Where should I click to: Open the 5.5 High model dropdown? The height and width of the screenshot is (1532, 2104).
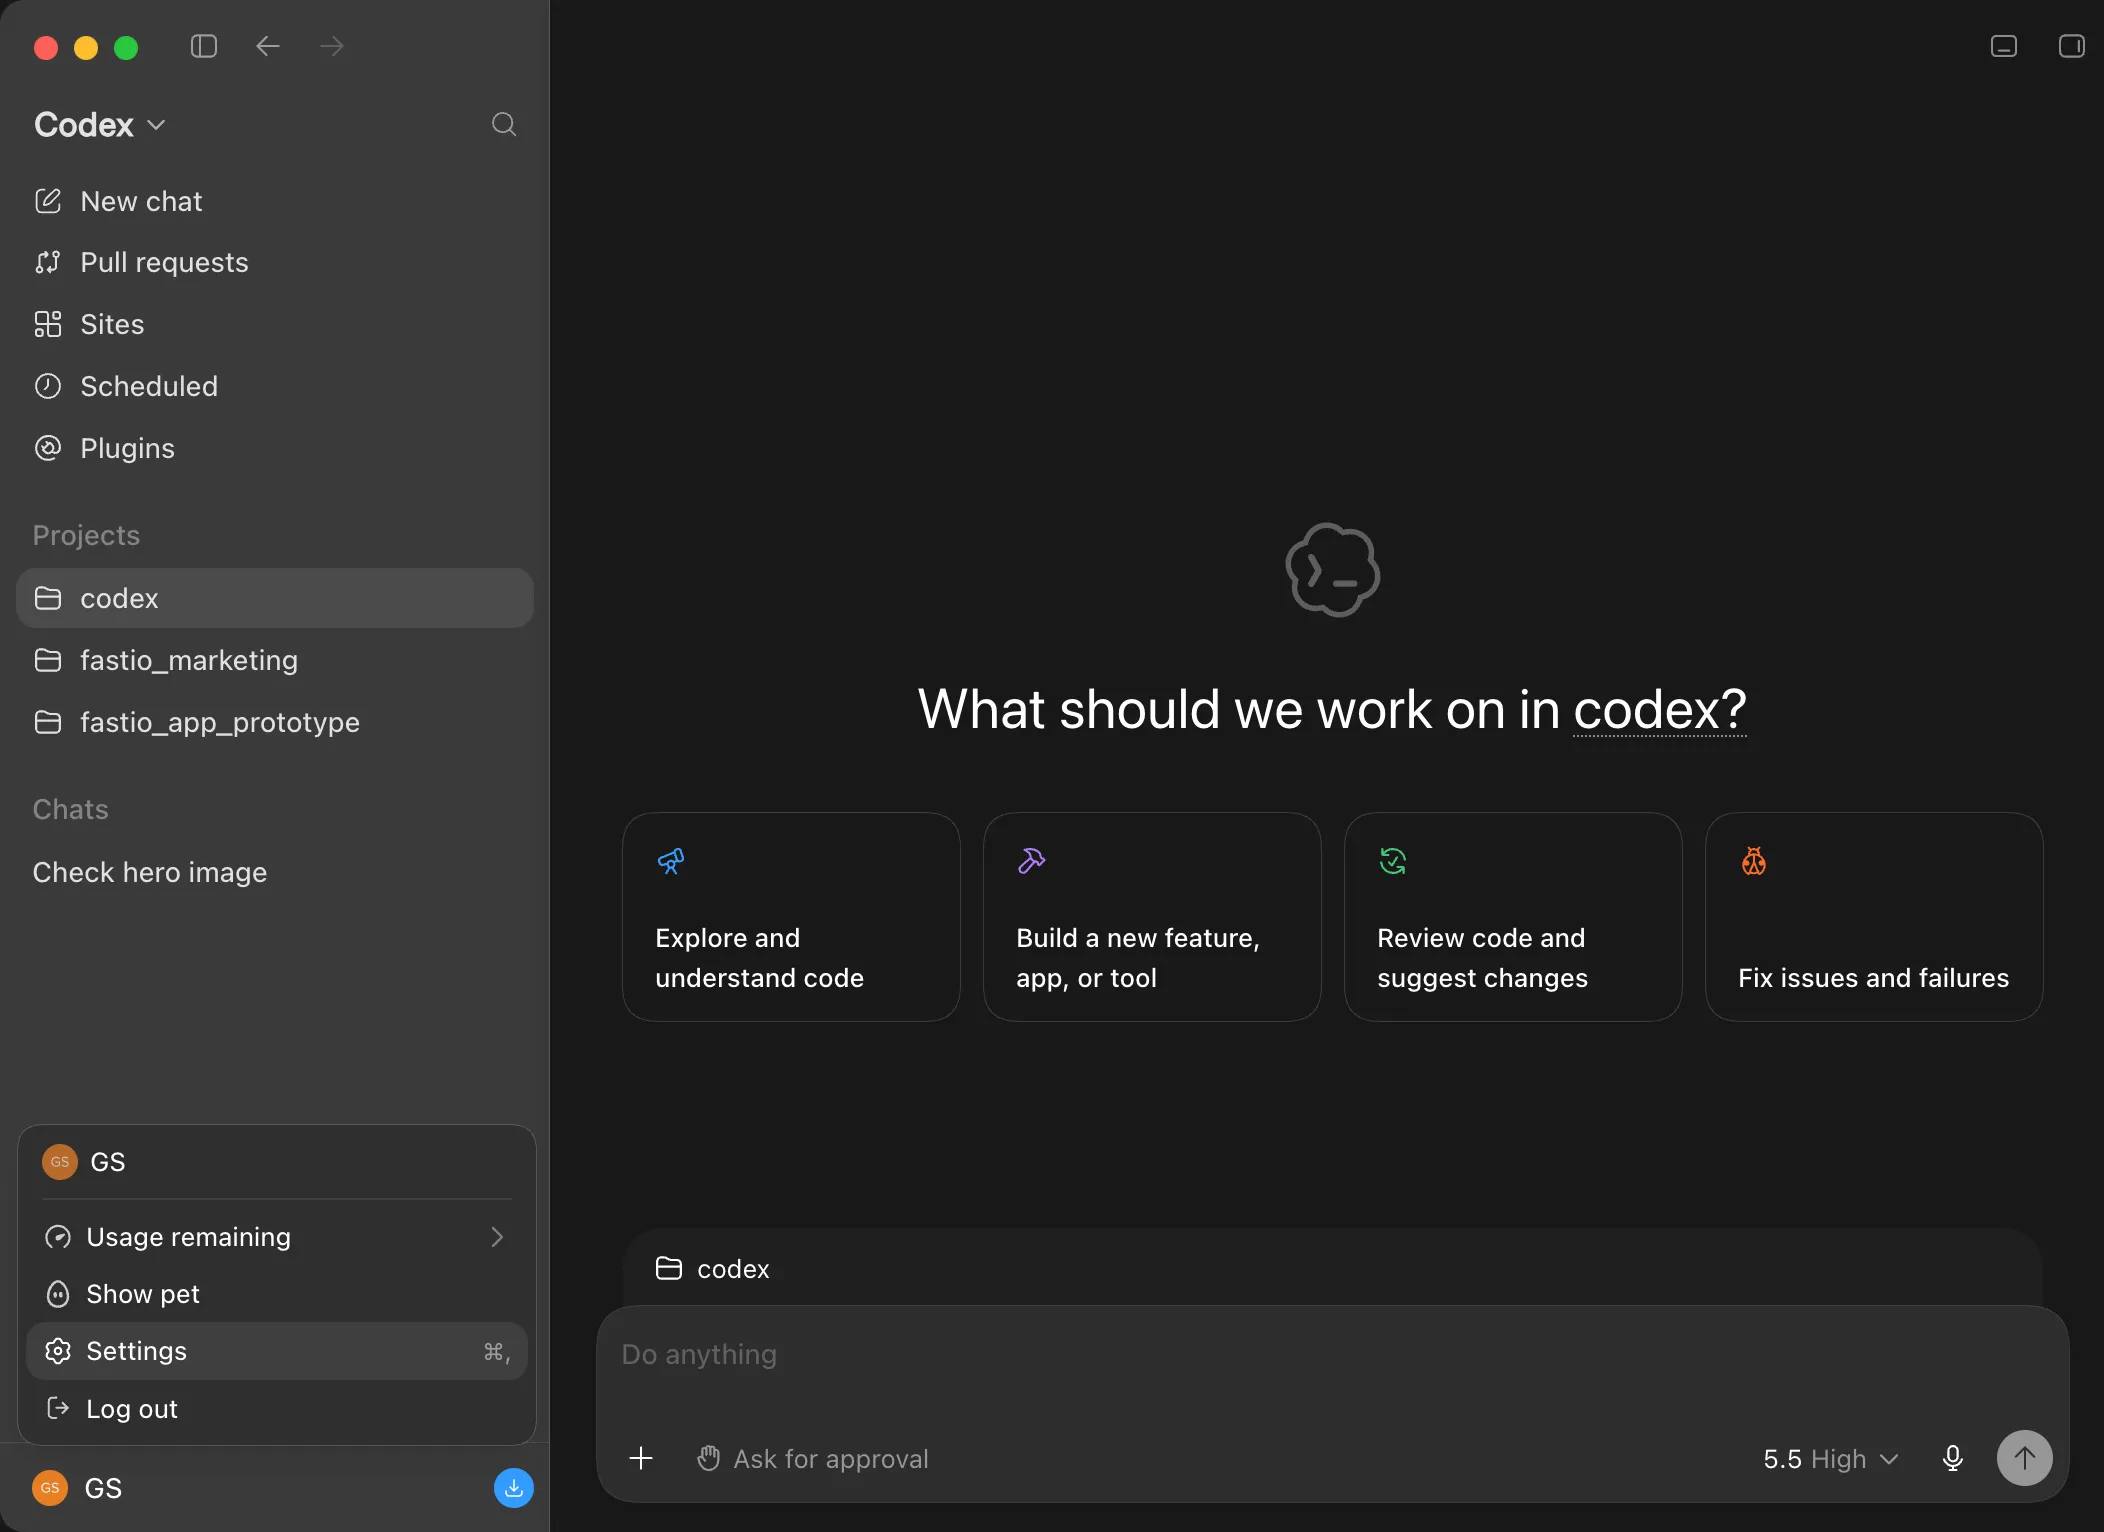pyautogui.click(x=1830, y=1459)
